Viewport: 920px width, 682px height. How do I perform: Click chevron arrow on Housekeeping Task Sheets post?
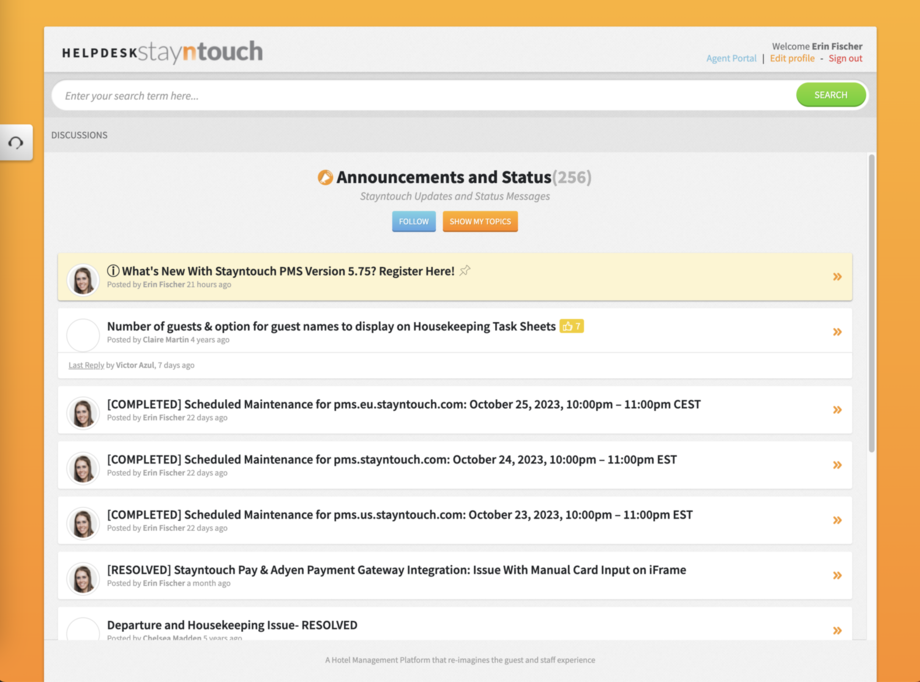click(837, 332)
